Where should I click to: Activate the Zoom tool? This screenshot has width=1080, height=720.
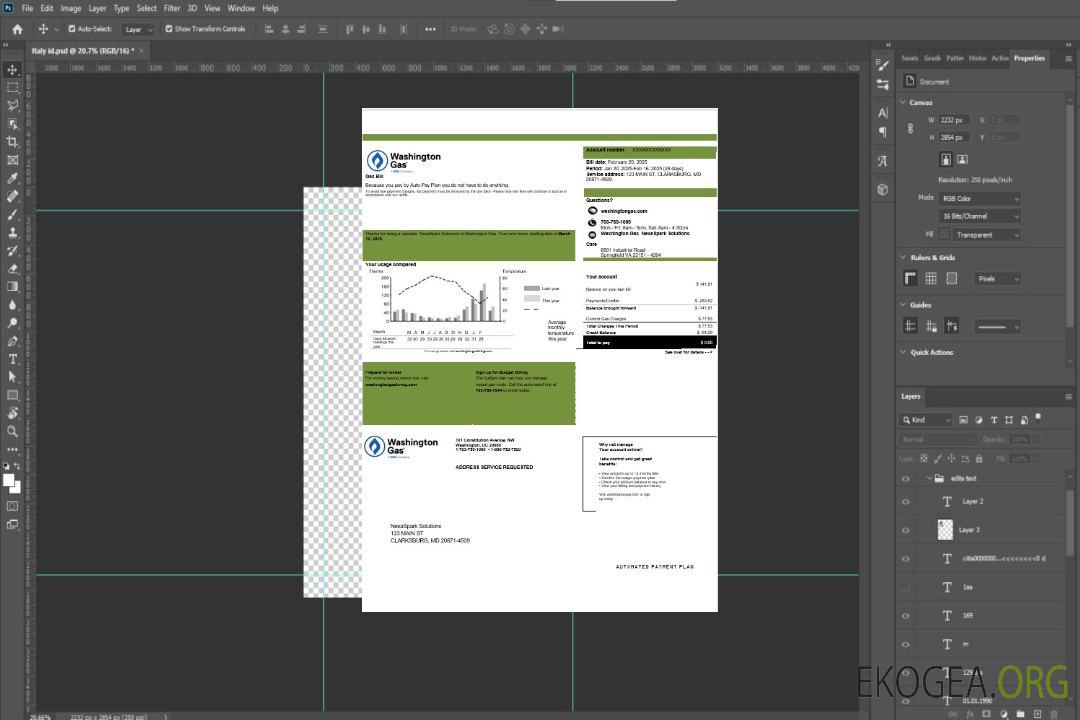coord(12,431)
